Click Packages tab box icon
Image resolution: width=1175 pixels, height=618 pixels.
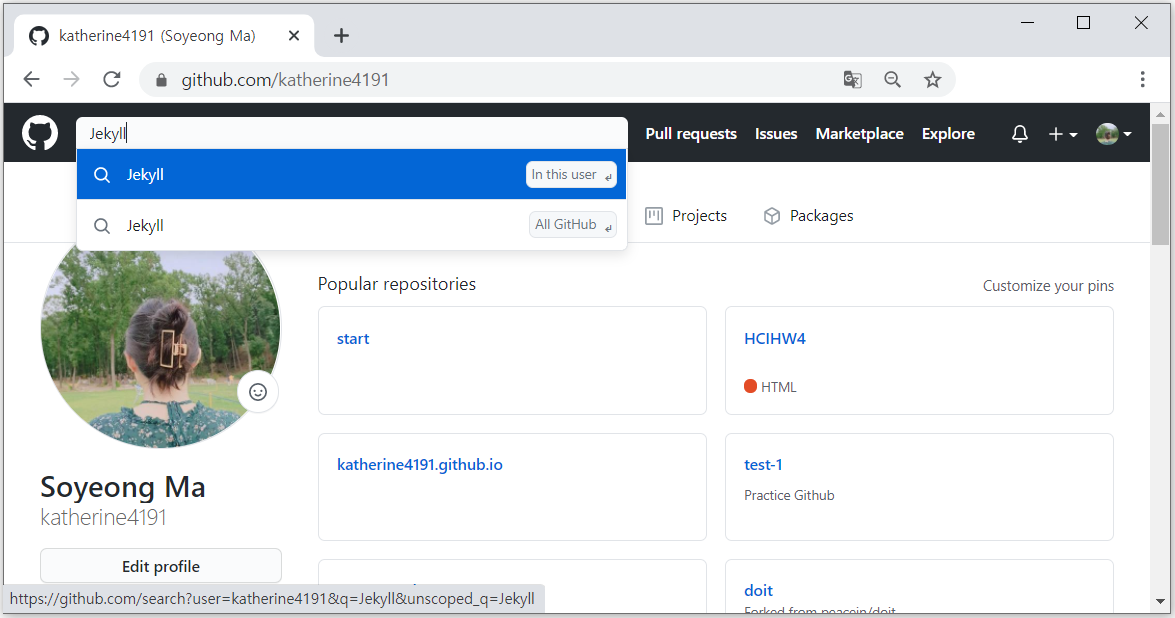pyautogui.click(x=772, y=216)
